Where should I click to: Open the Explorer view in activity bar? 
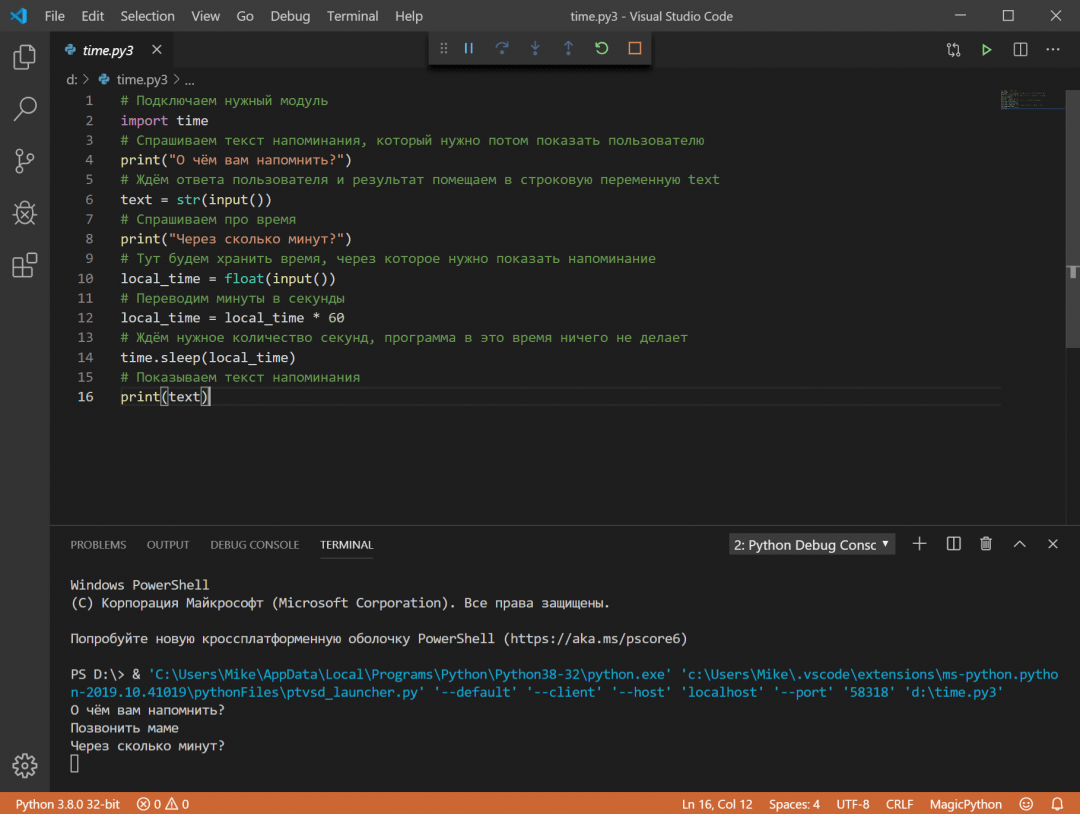tap(25, 58)
